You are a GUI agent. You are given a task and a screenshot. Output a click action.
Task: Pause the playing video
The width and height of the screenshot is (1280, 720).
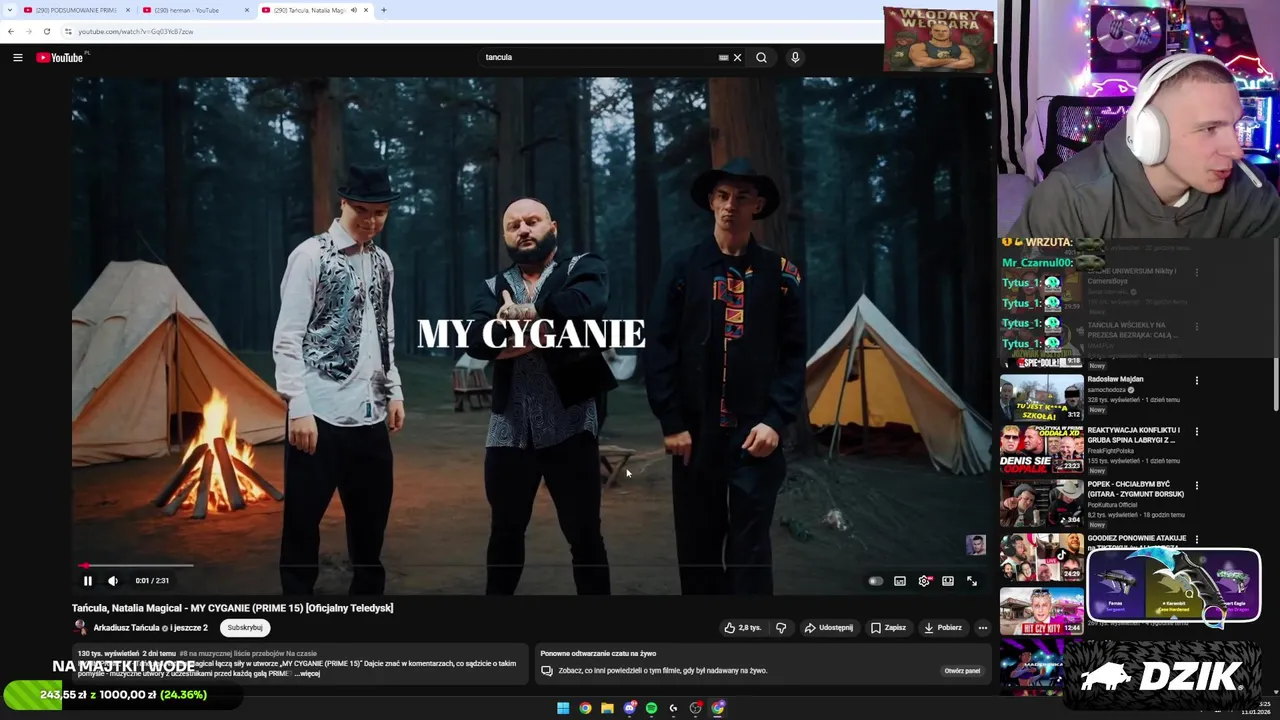pos(87,581)
